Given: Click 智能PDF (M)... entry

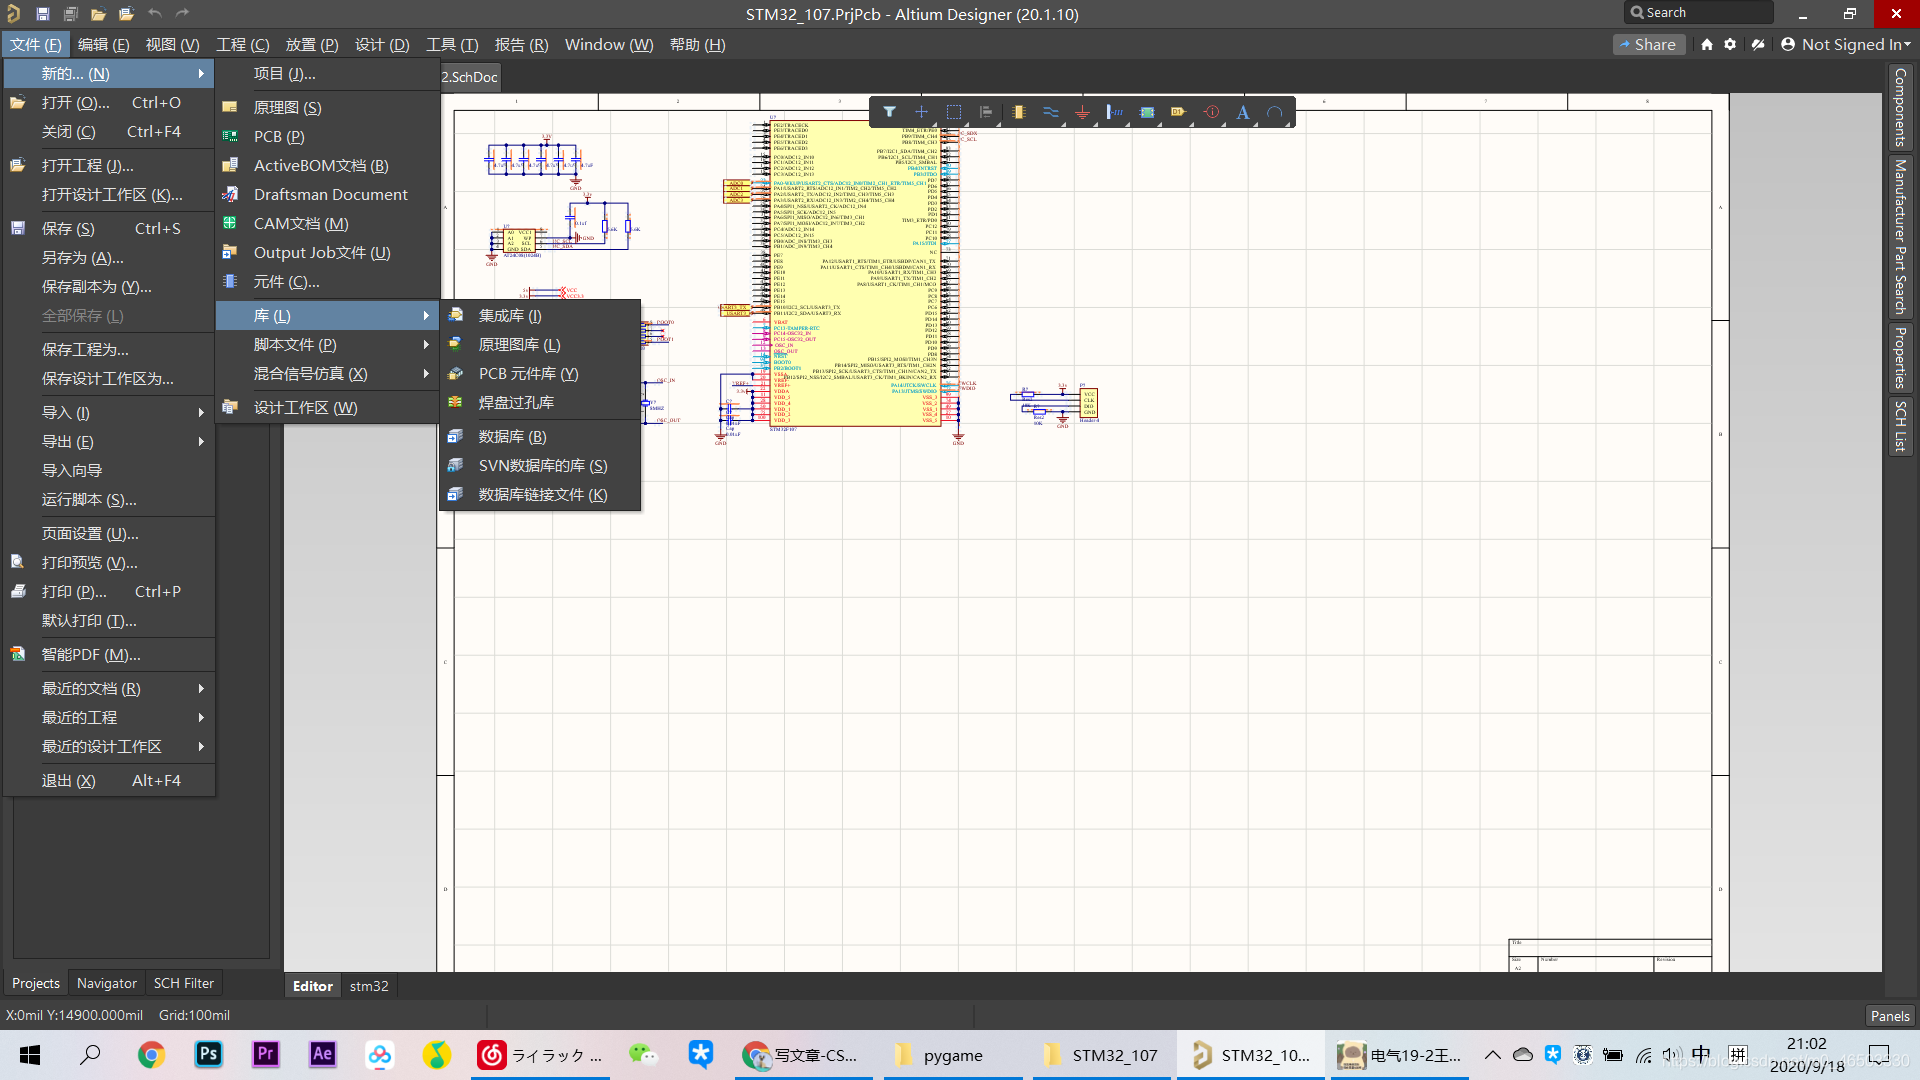Looking at the screenshot, I should click(109, 655).
